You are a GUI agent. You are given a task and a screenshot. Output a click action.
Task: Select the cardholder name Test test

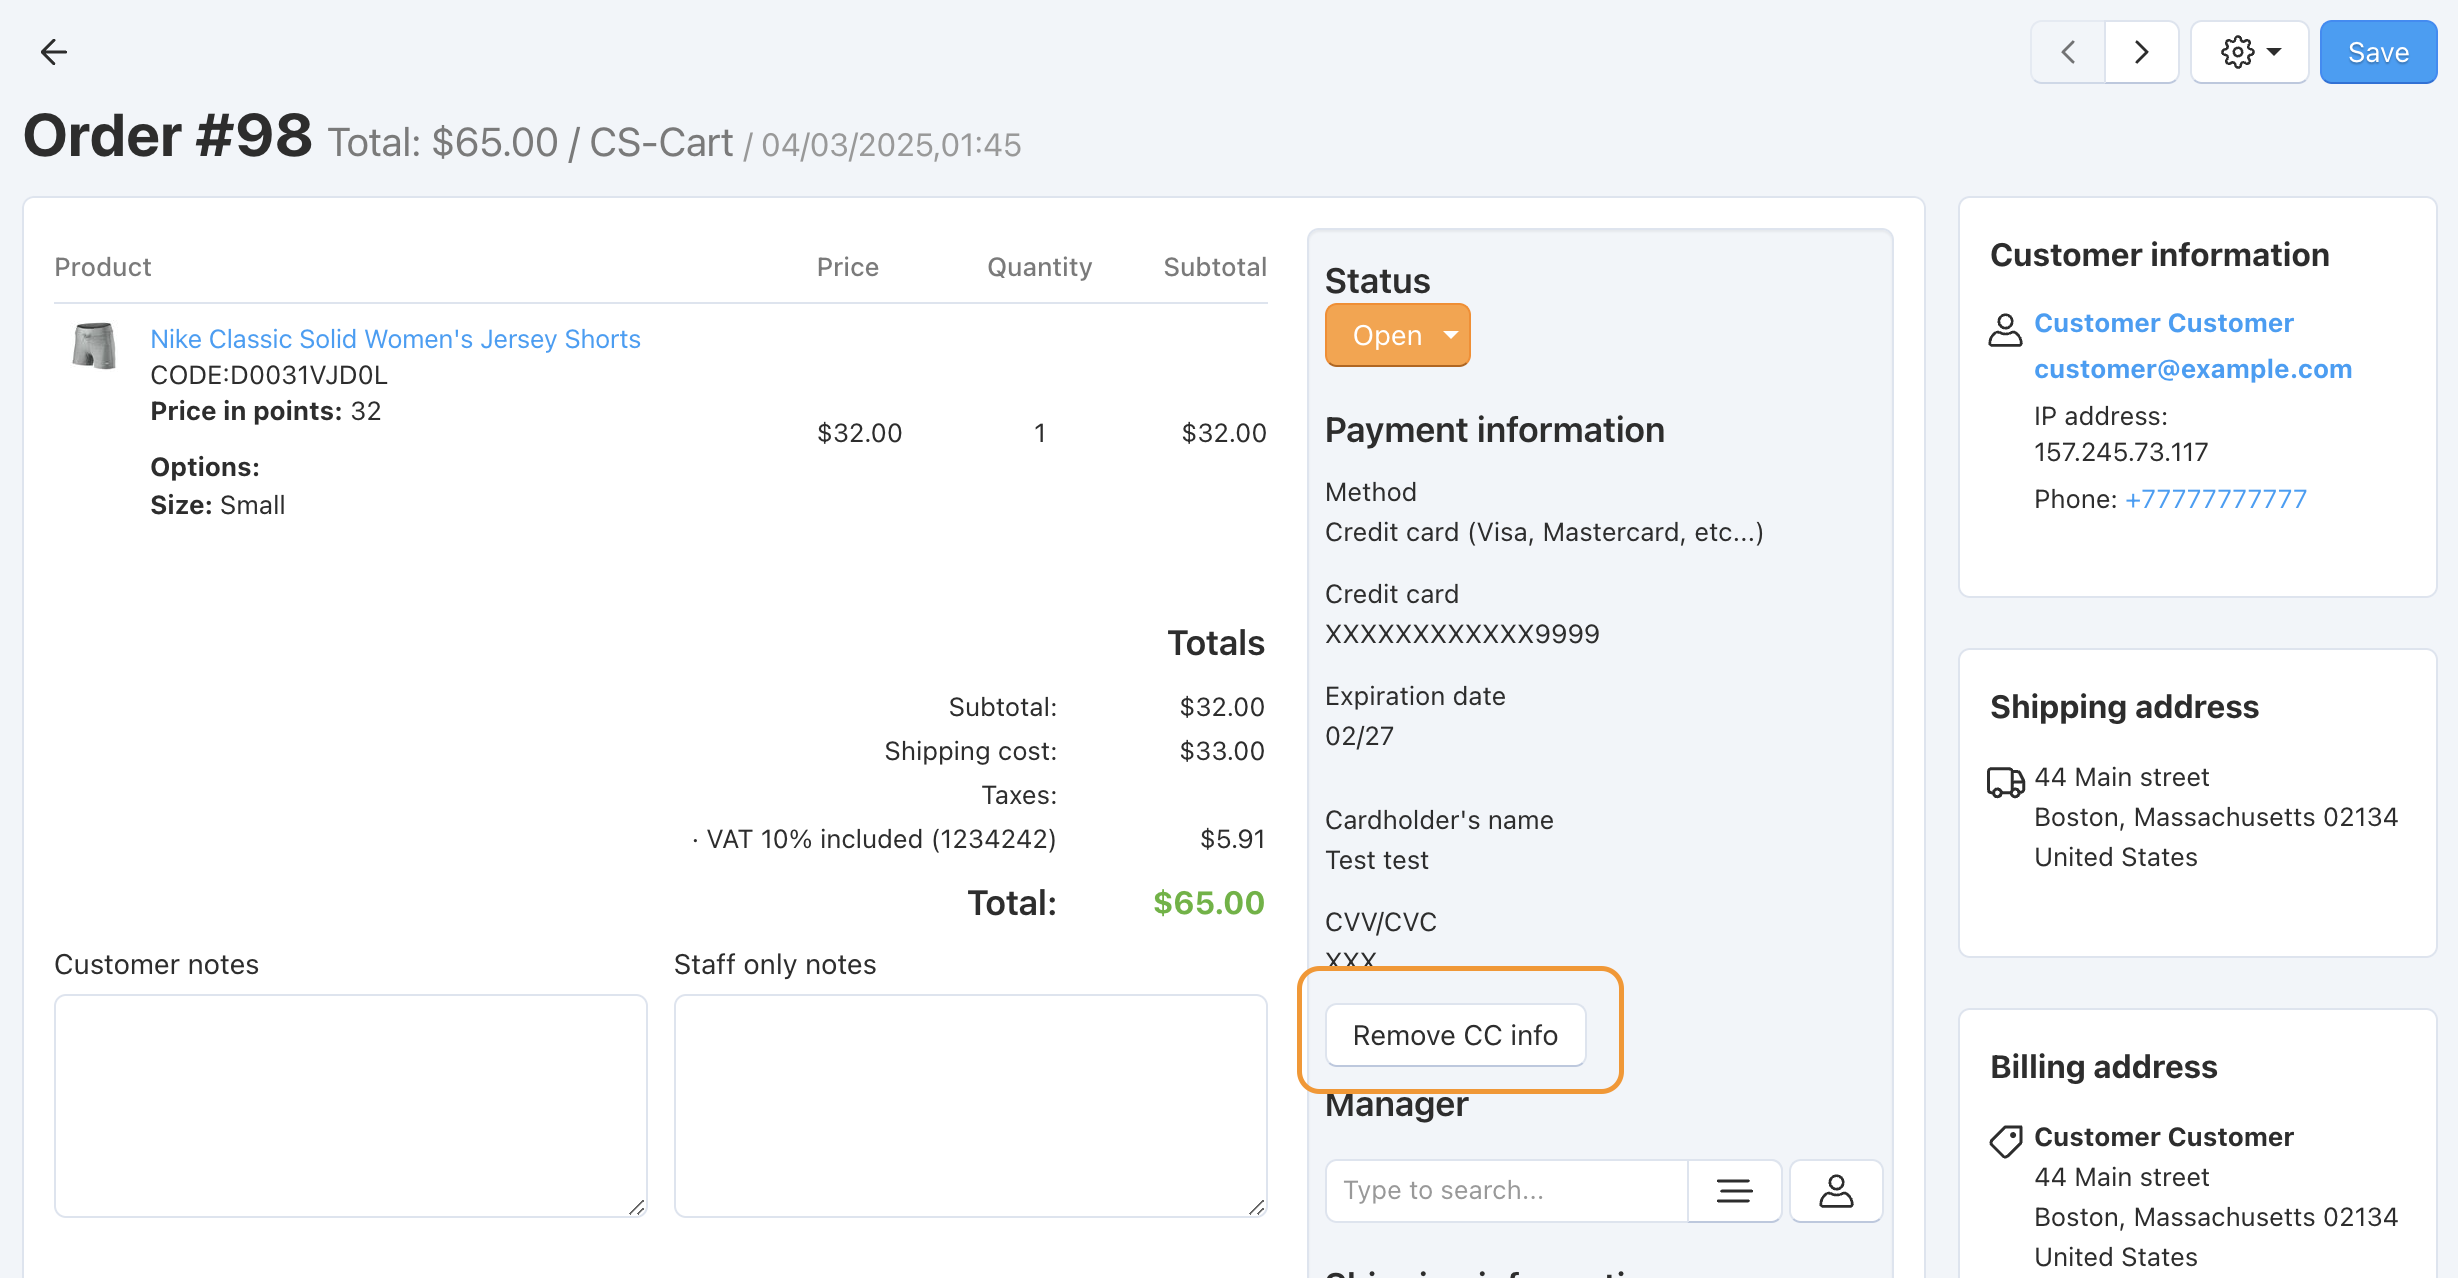[1376, 860]
